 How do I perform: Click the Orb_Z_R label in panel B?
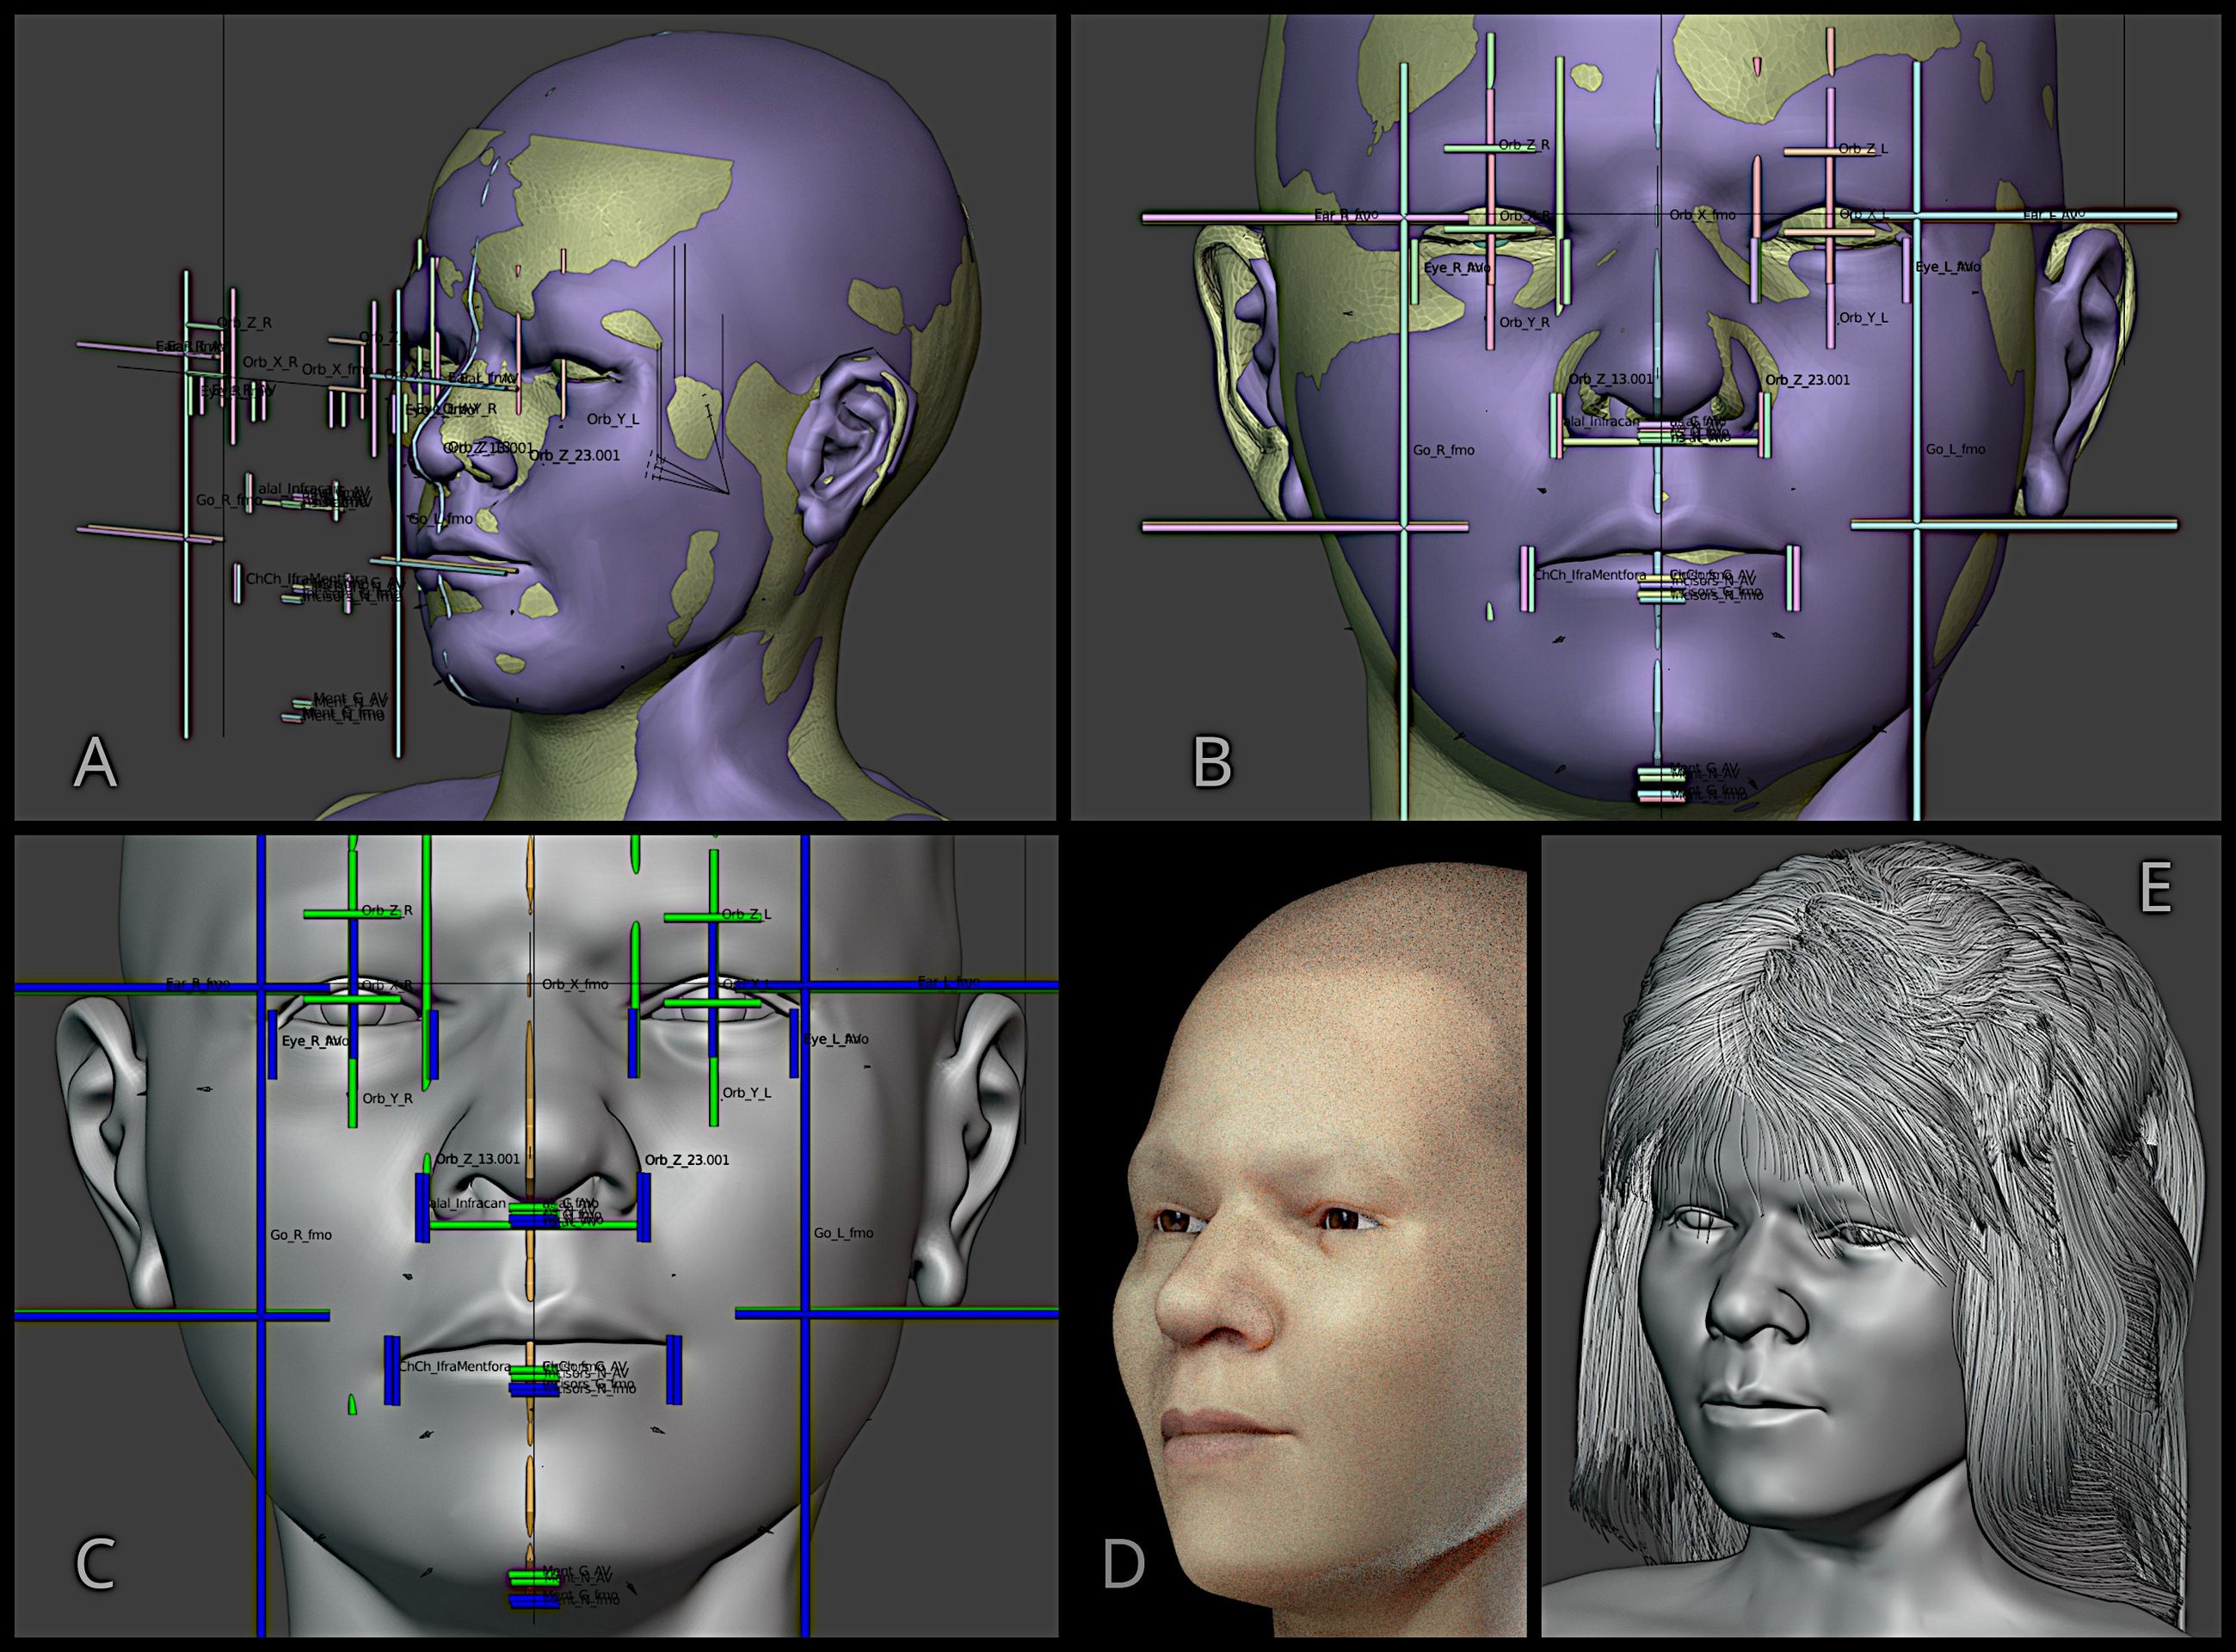(x=1524, y=145)
